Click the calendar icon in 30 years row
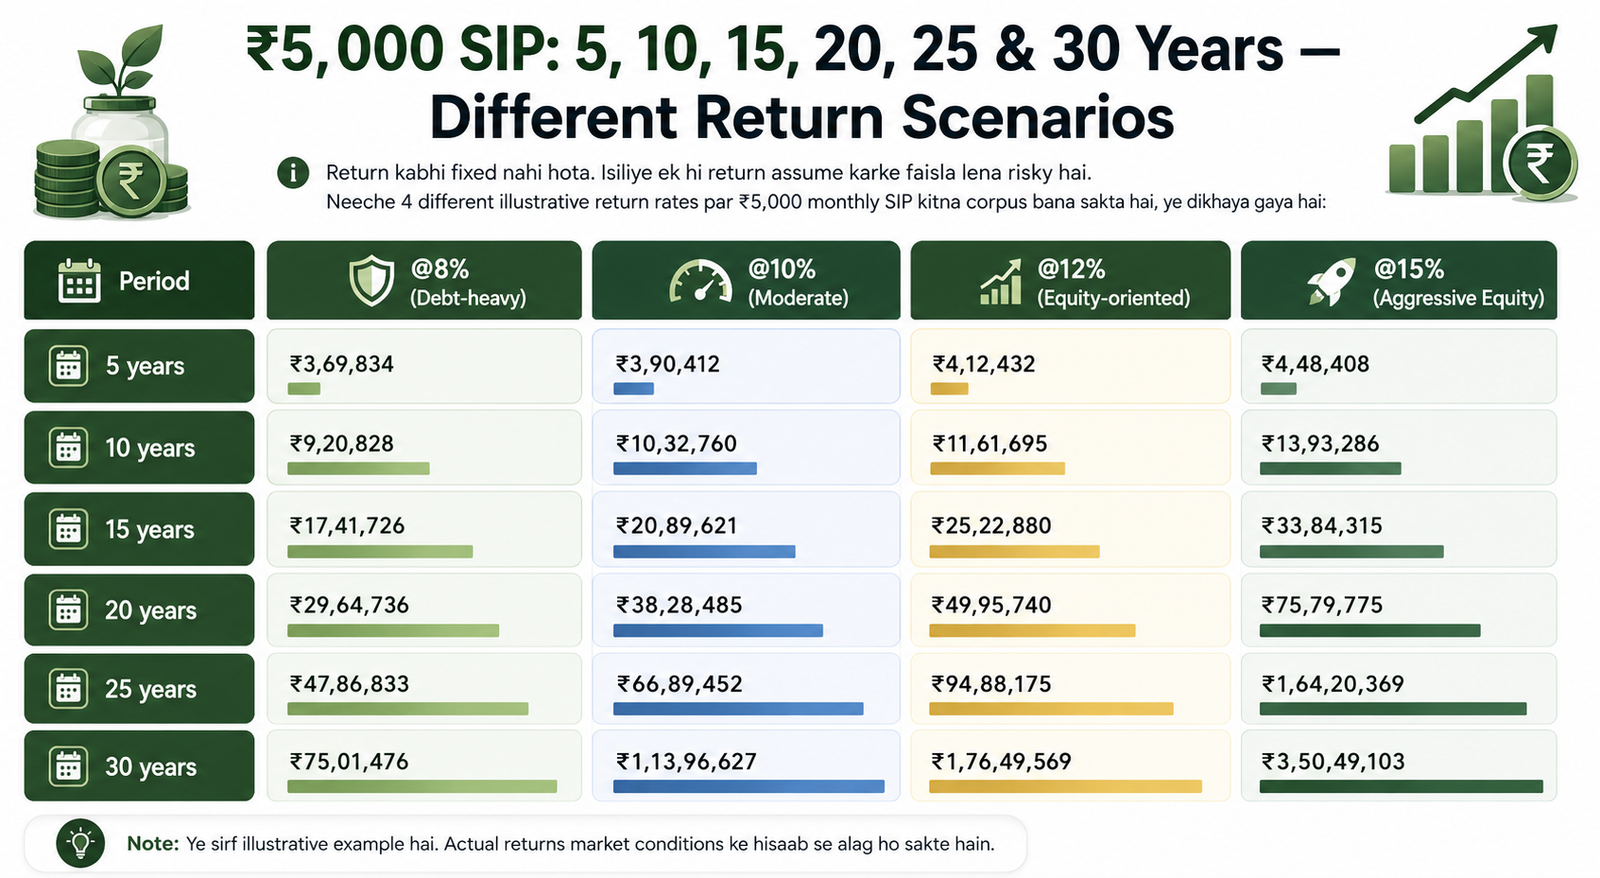 tap(68, 766)
